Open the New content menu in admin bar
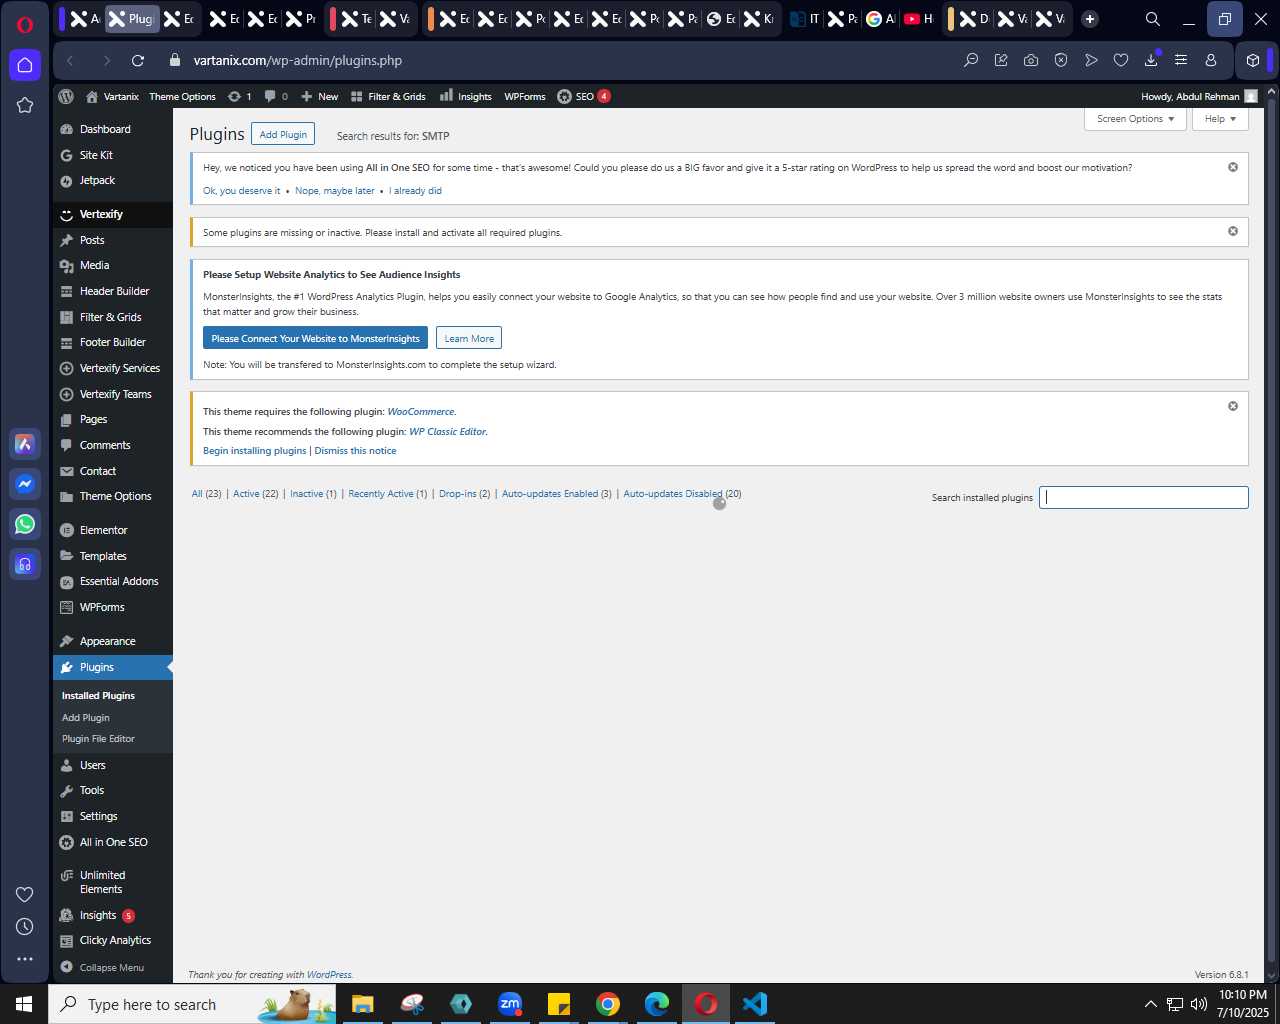Screen dimensions: 1280x1024 click(x=320, y=97)
